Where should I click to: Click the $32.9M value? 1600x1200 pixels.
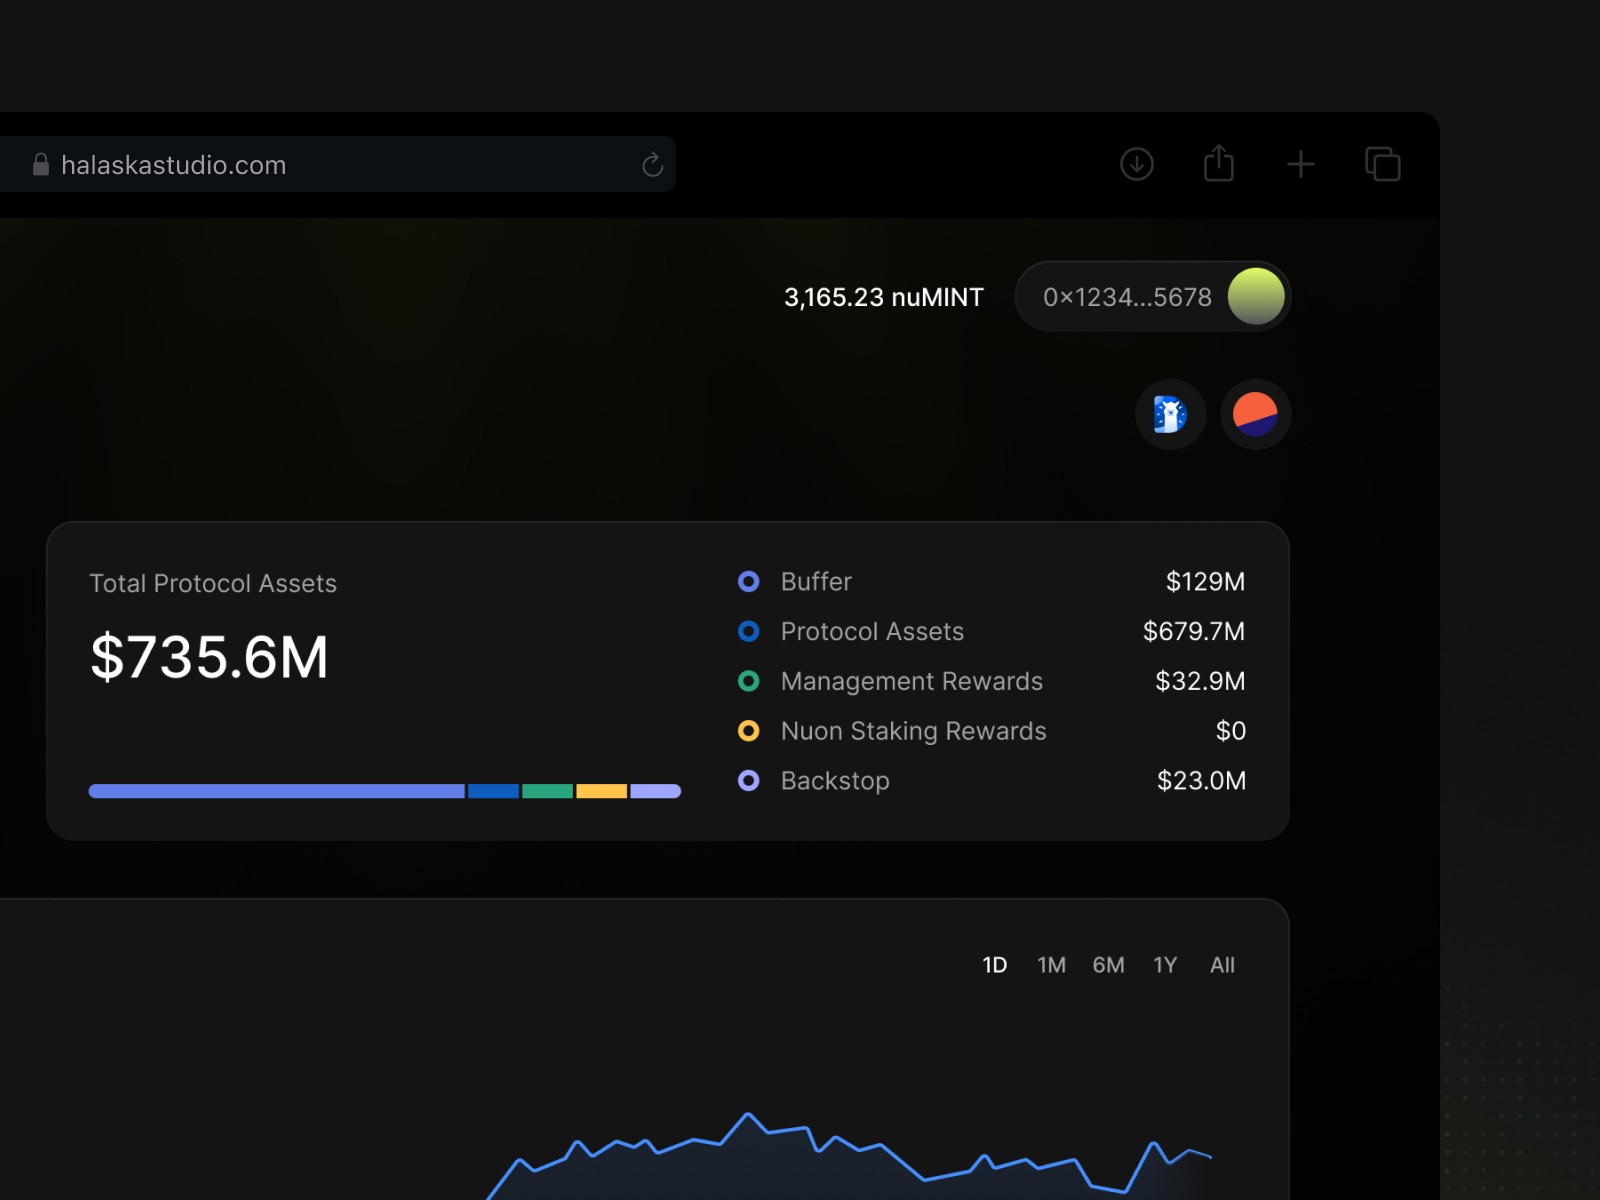click(x=1201, y=682)
